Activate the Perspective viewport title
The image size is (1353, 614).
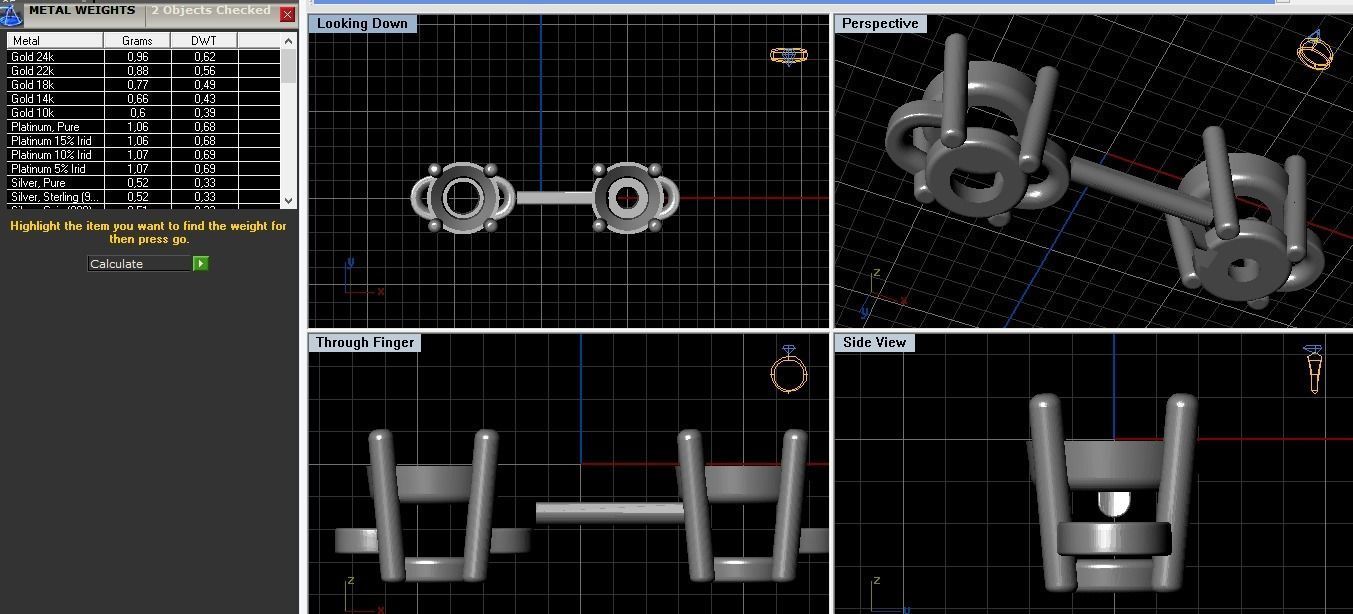click(880, 23)
